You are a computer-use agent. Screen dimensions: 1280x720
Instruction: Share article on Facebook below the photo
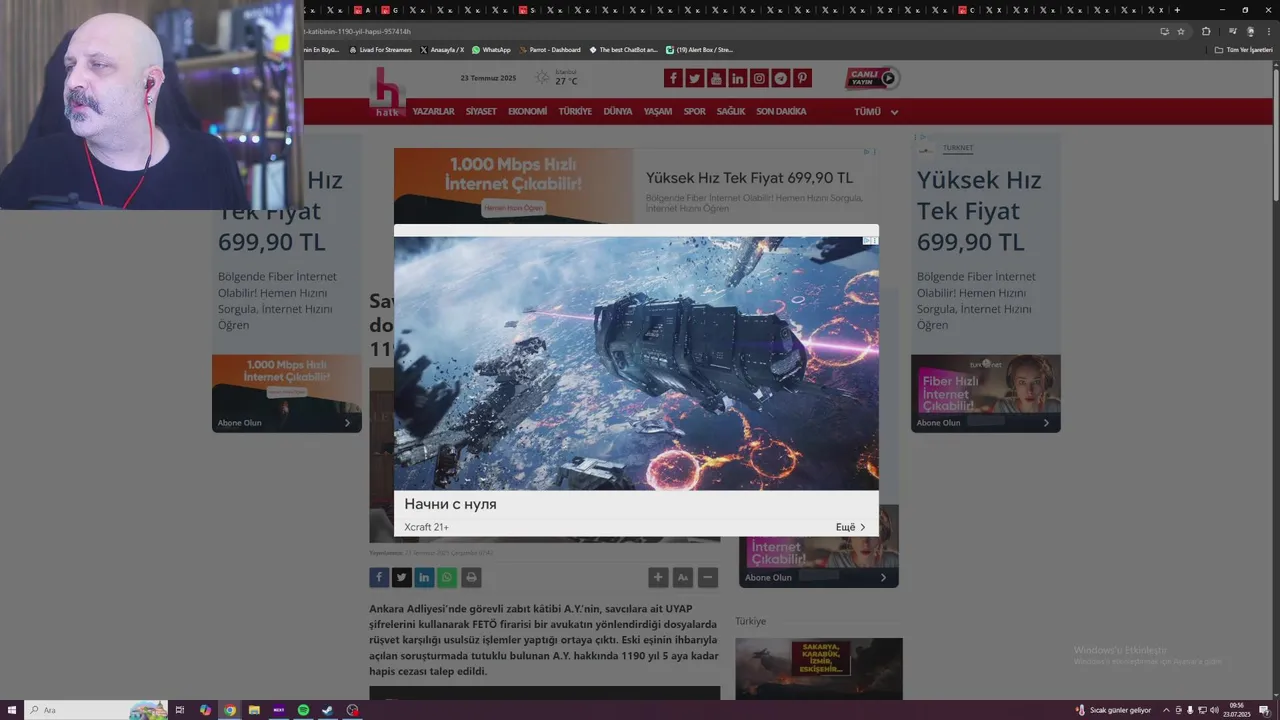tap(379, 577)
